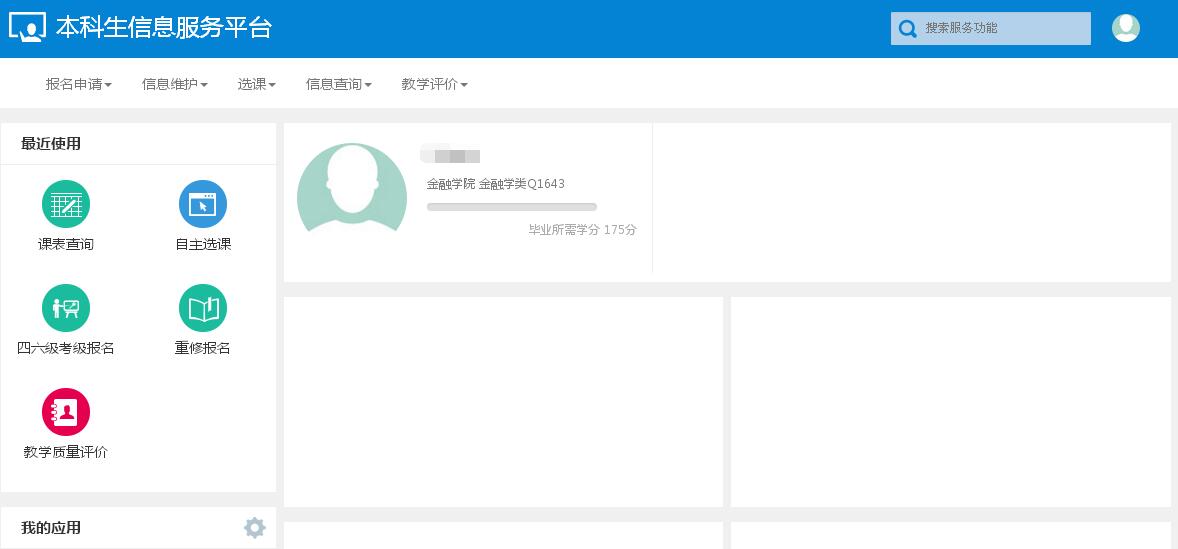1178x549 pixels.
Task: Click the 重修报名 label
Action: pos(203,348)
